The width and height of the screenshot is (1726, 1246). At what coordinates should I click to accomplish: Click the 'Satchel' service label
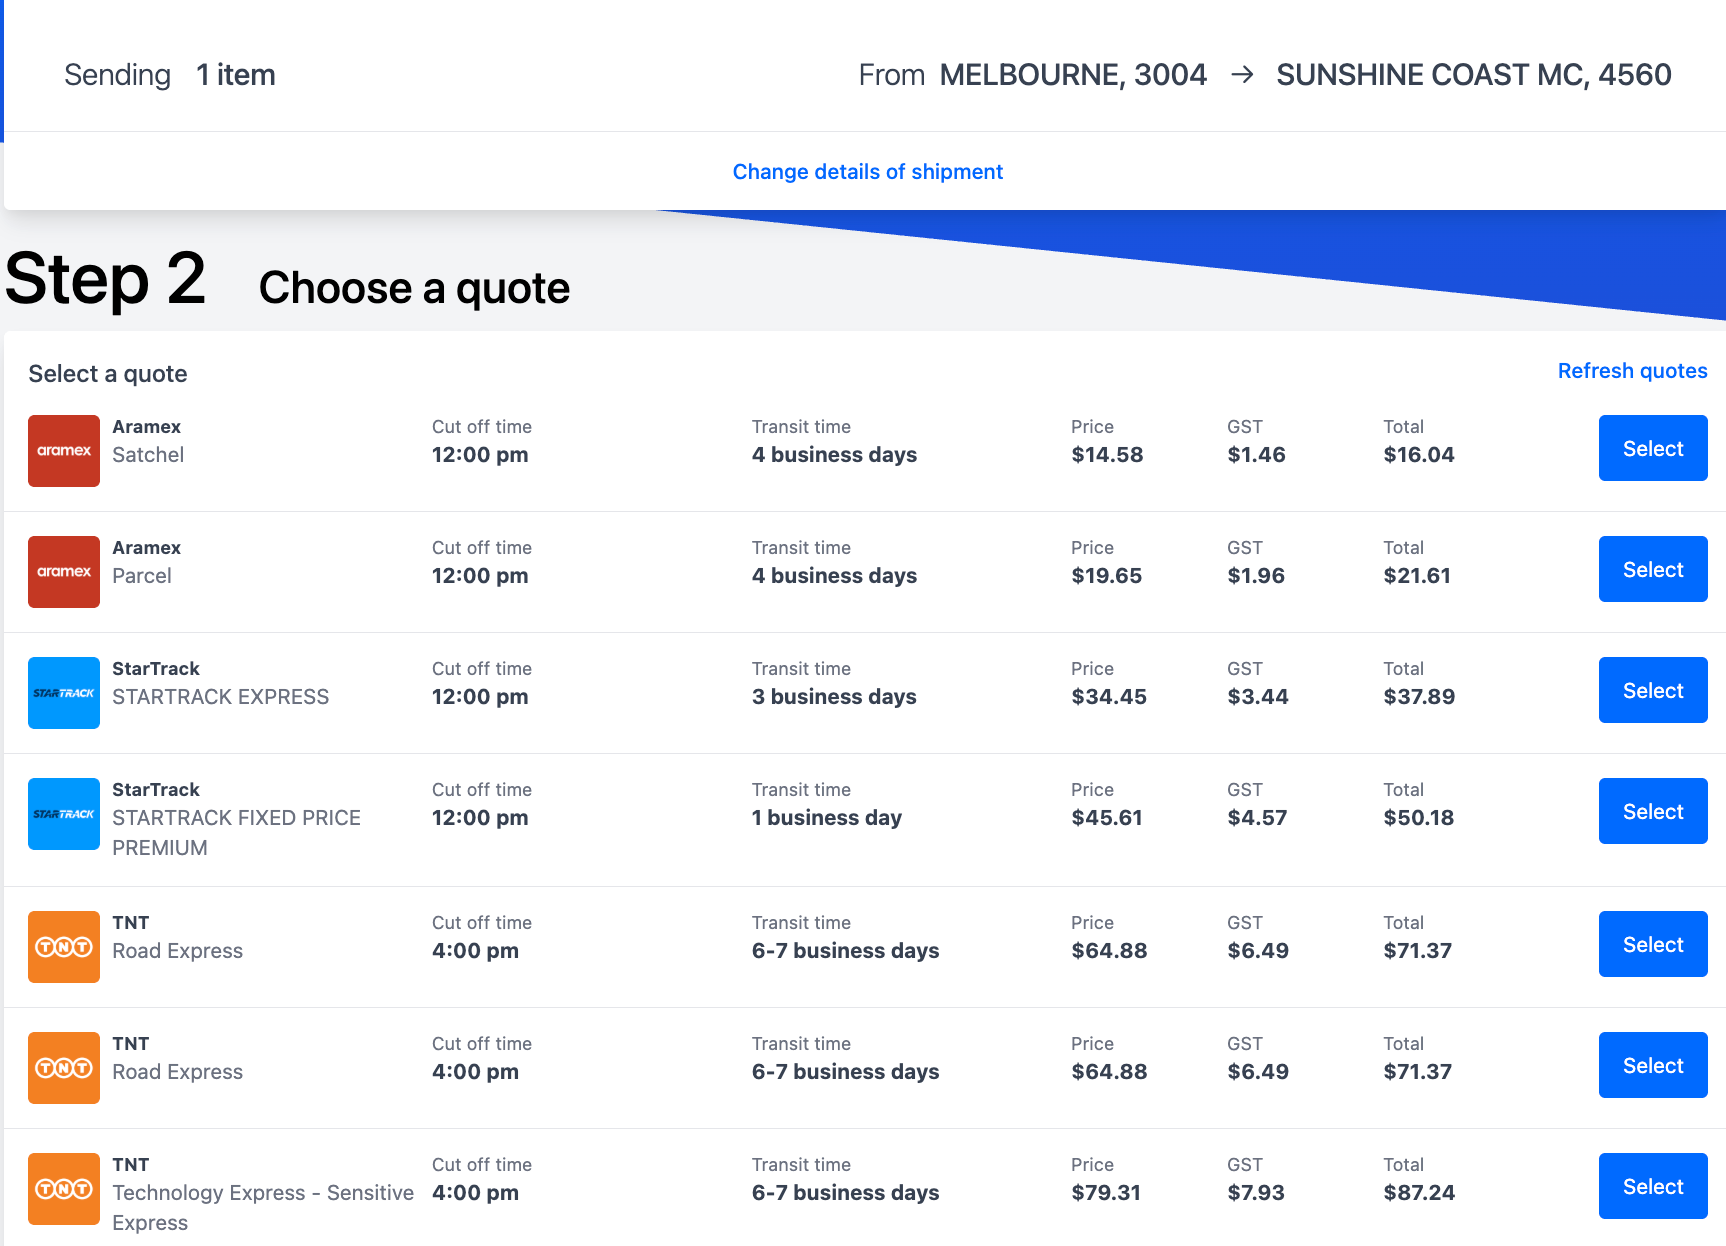[148, 455]
